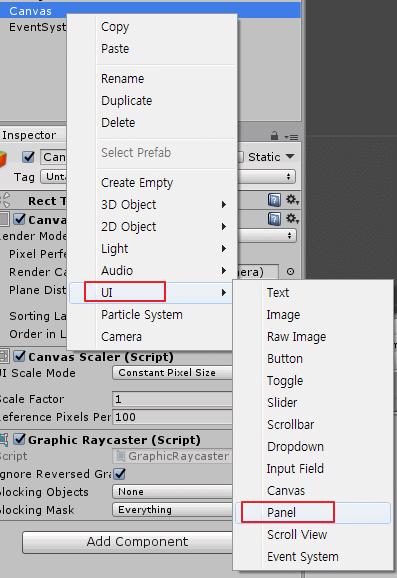Open the Blocking Mask dropdown
Viewport: 397px width, 578px height.
tap(172, 510)
